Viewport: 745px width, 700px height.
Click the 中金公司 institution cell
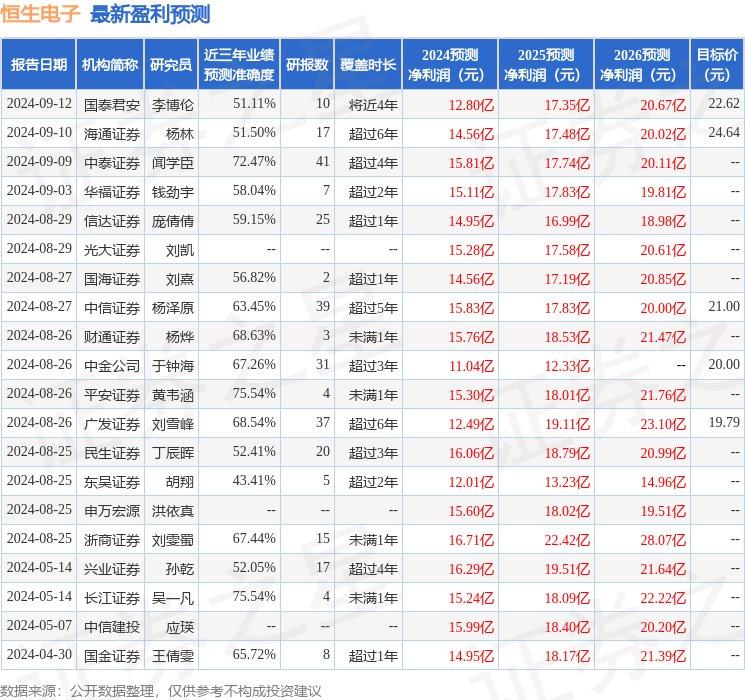pos(112,365)
